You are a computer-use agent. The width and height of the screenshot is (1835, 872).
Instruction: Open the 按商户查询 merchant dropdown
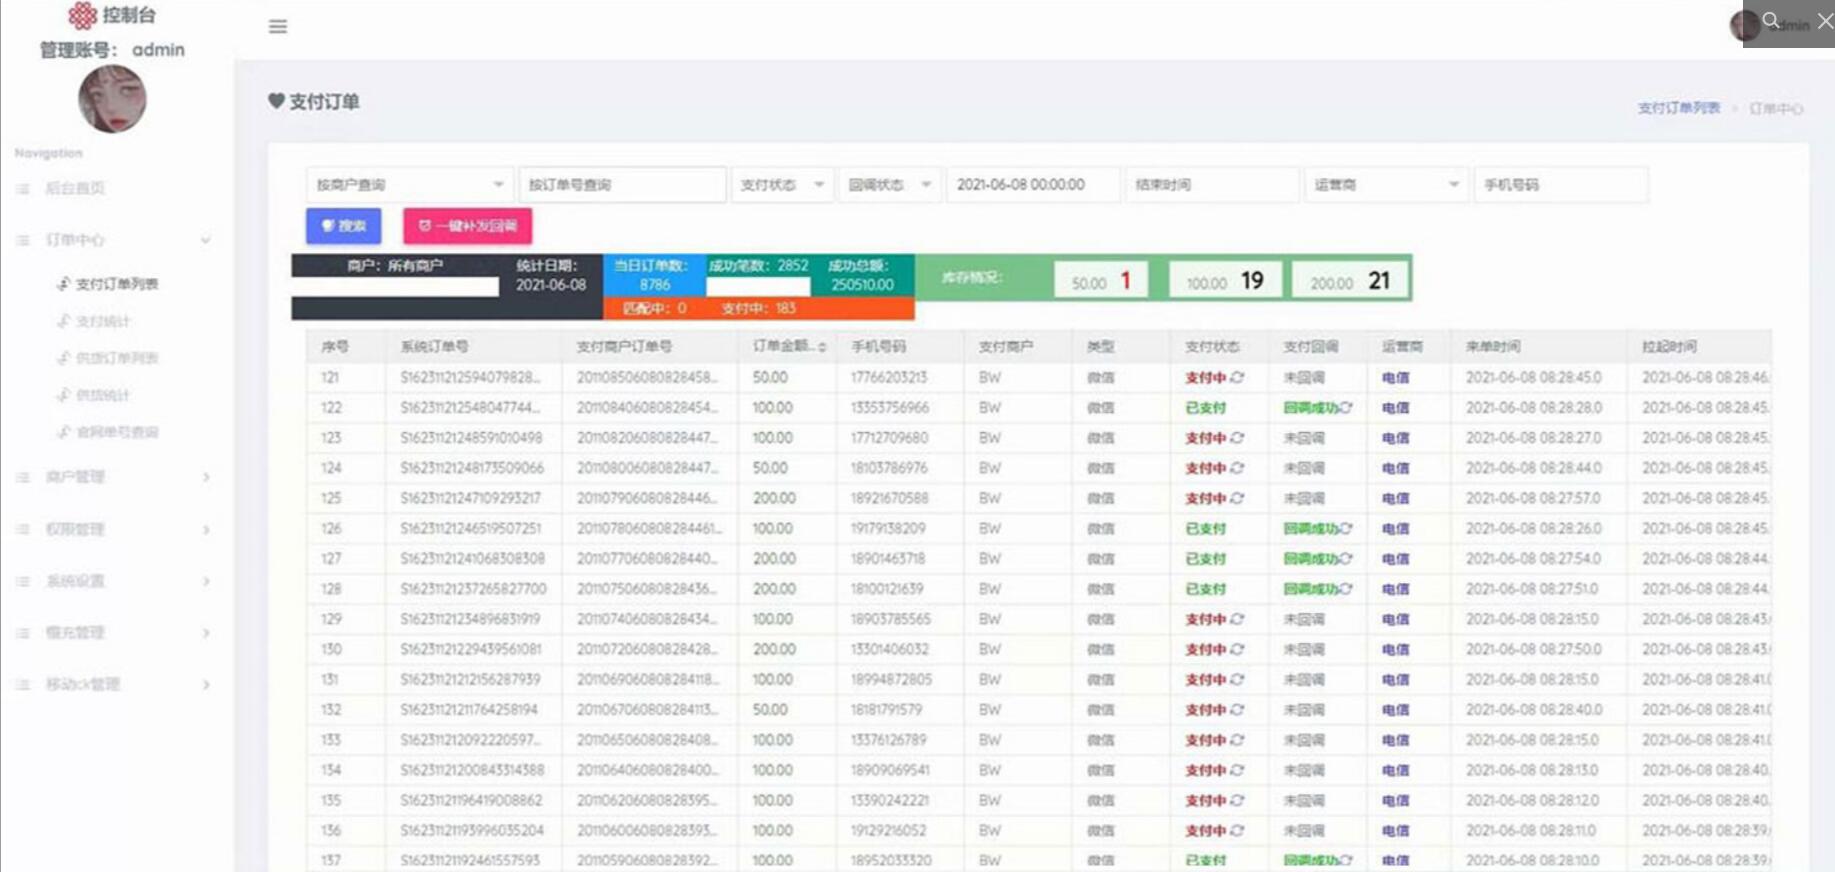409,184
